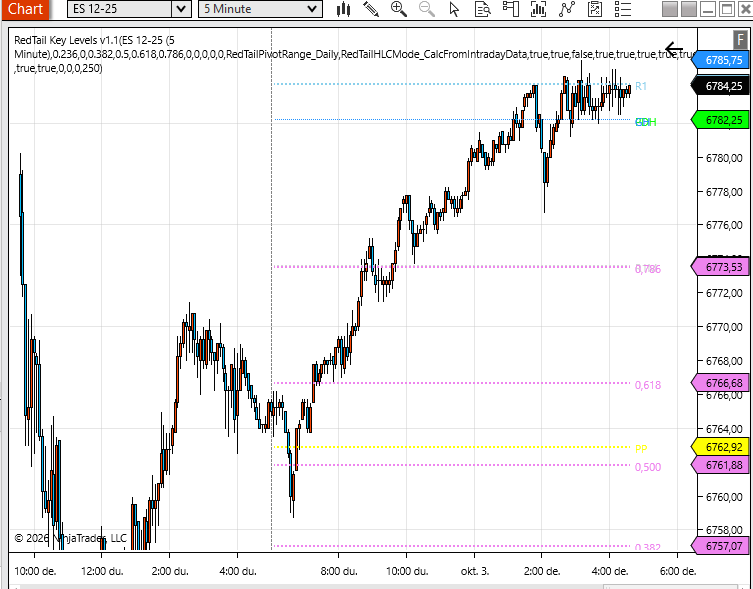Viewport: 753px width, 589px height.
Task: Click the zoom in magnifier
Action: point(399,9)
